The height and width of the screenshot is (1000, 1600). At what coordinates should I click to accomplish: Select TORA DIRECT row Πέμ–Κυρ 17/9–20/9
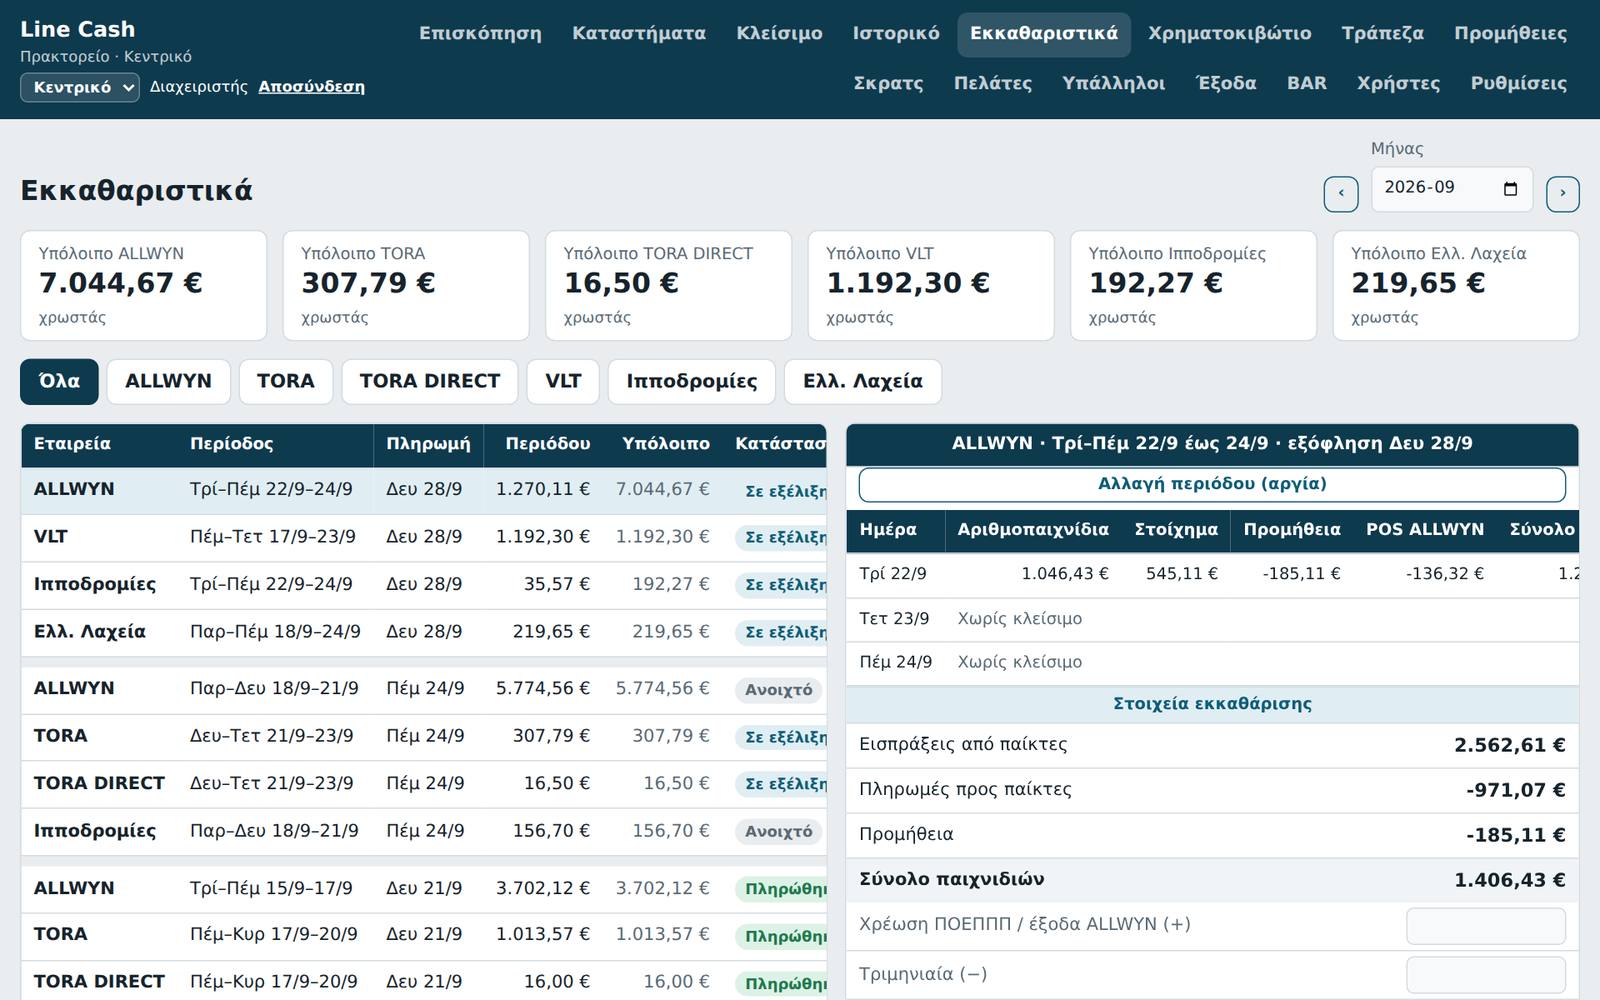coord(424,982)
